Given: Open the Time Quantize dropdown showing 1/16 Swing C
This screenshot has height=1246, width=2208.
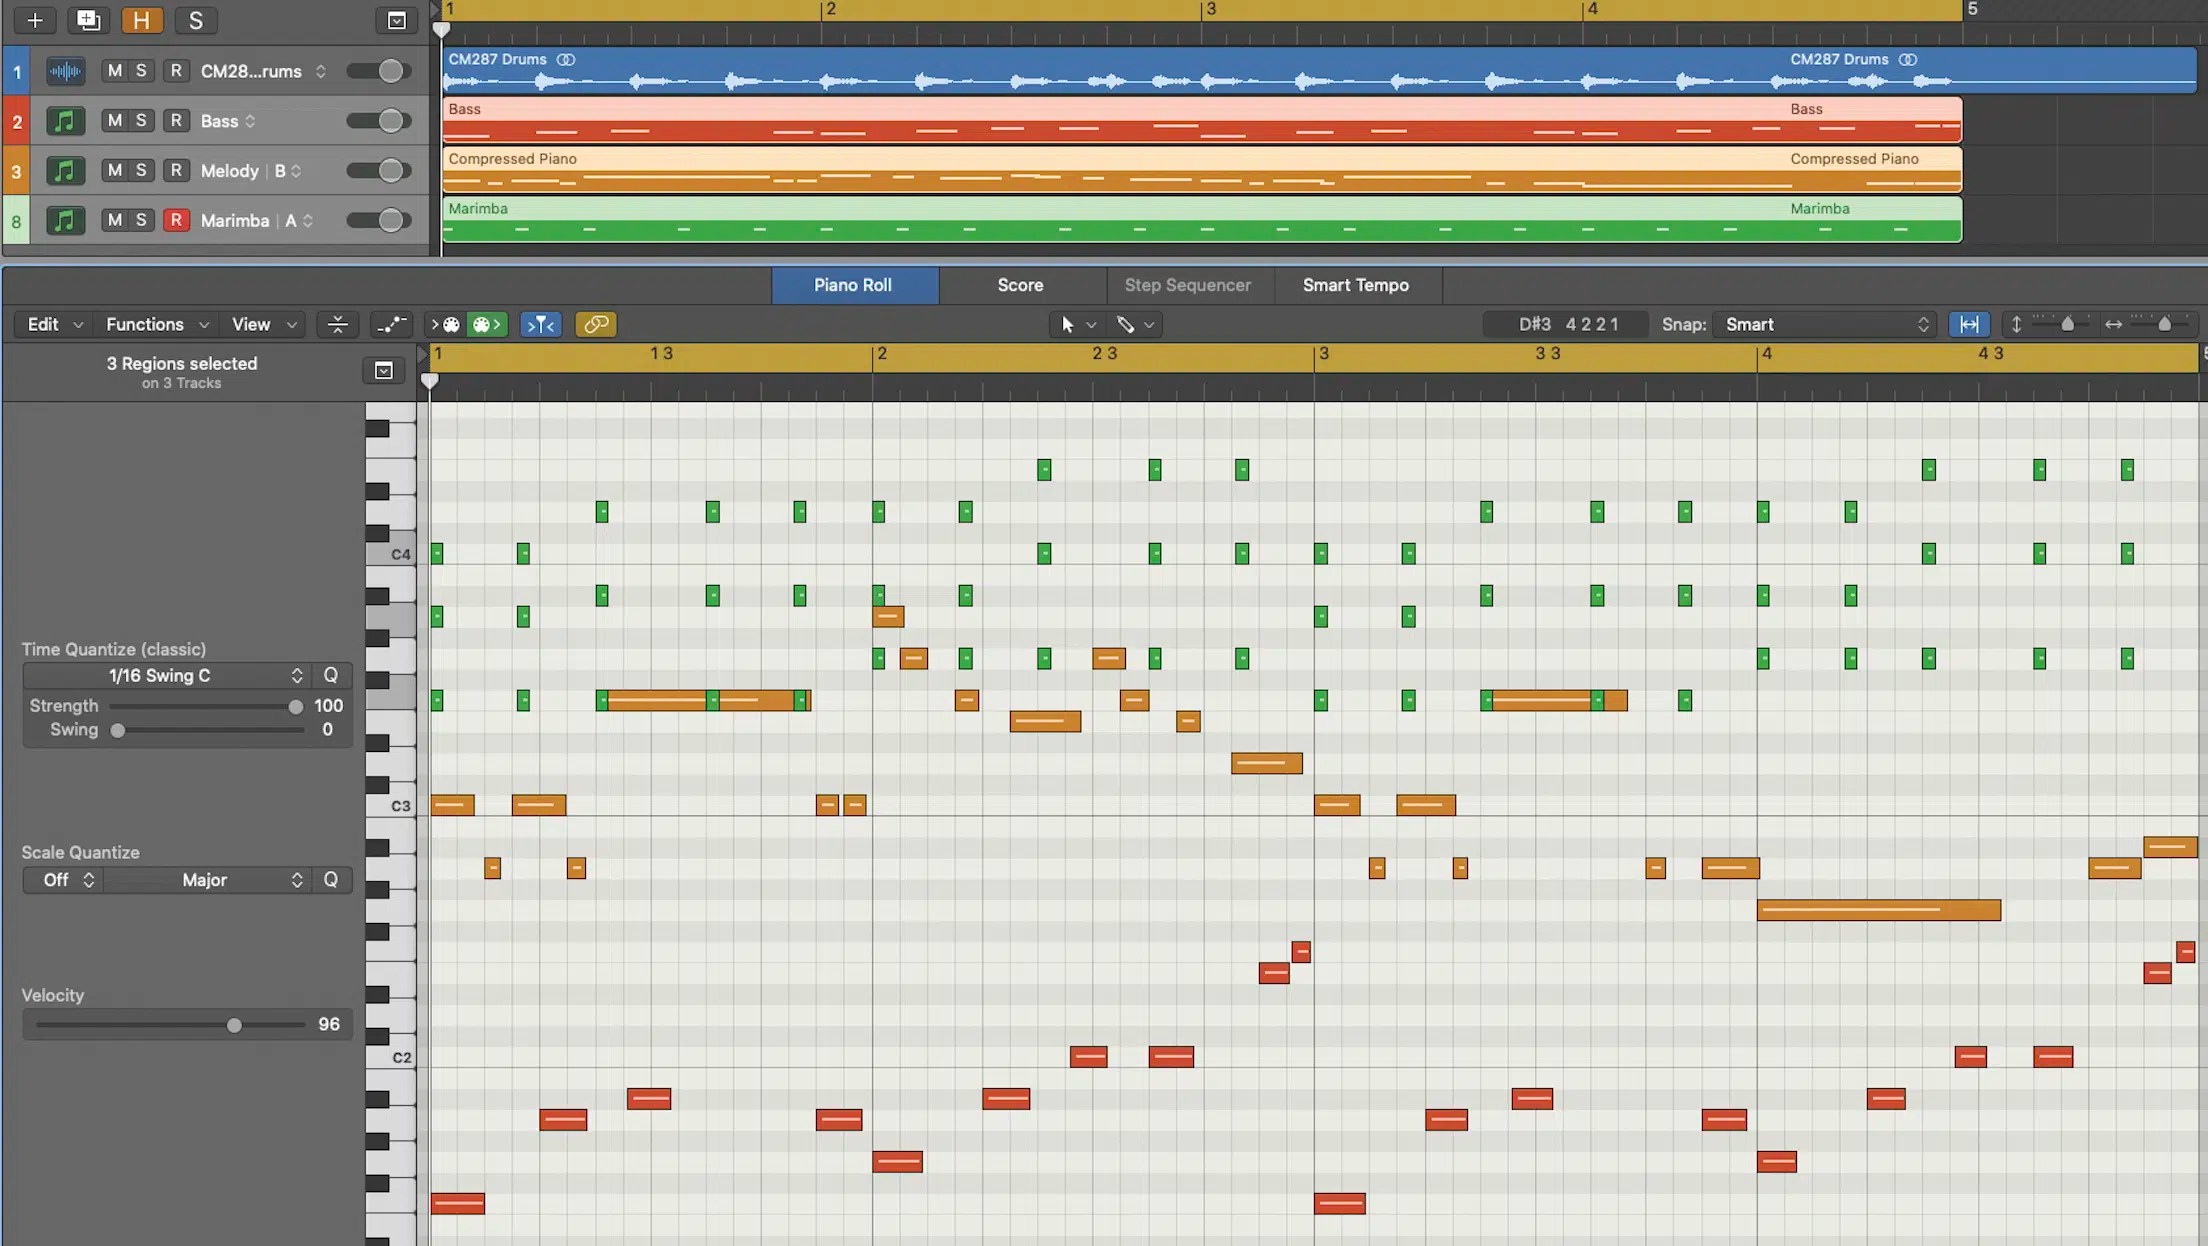Looking at the screenshot, I should (162, 675).
